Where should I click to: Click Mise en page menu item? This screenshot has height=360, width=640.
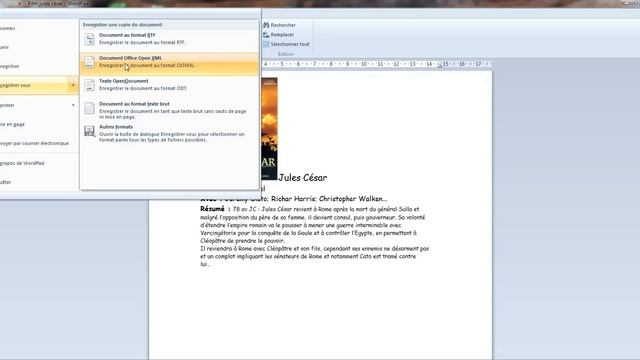(39, 124)
